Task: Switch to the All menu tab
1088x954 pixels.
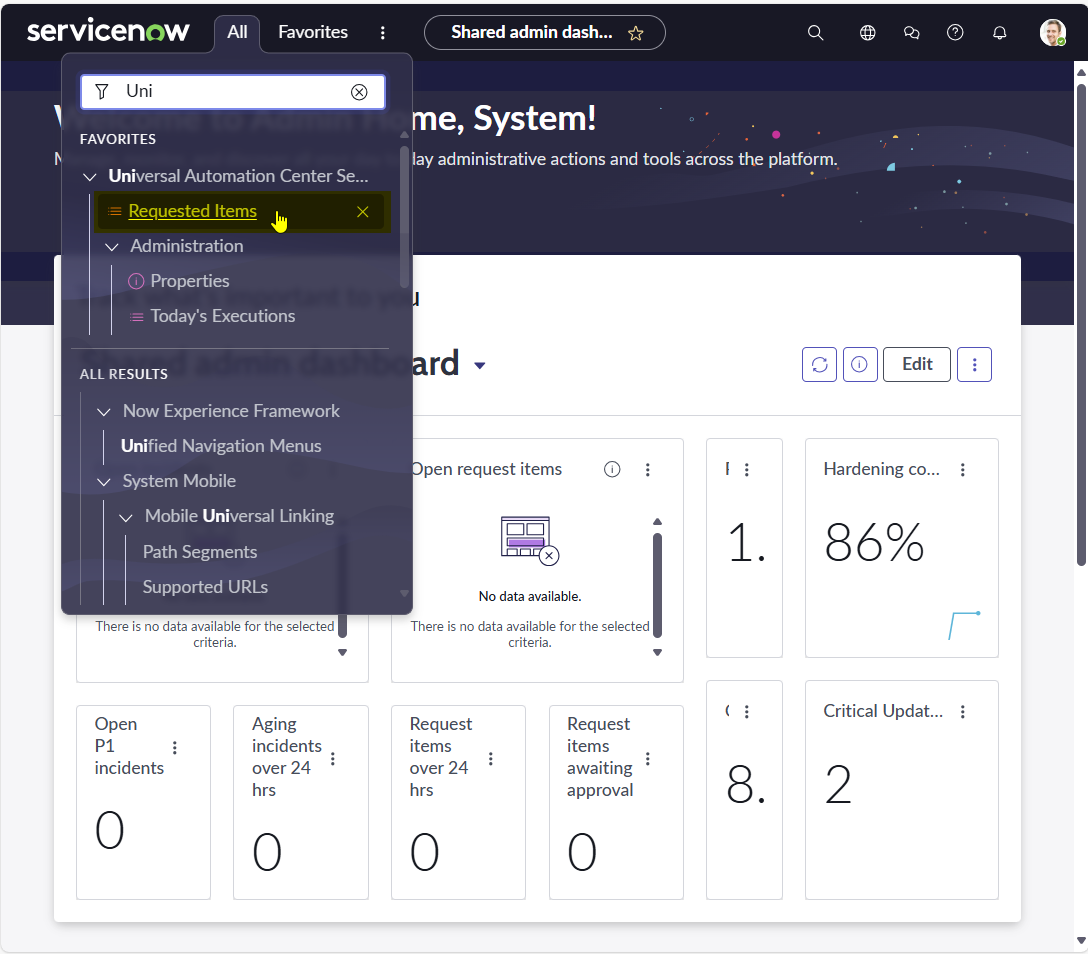Action: 237,33
